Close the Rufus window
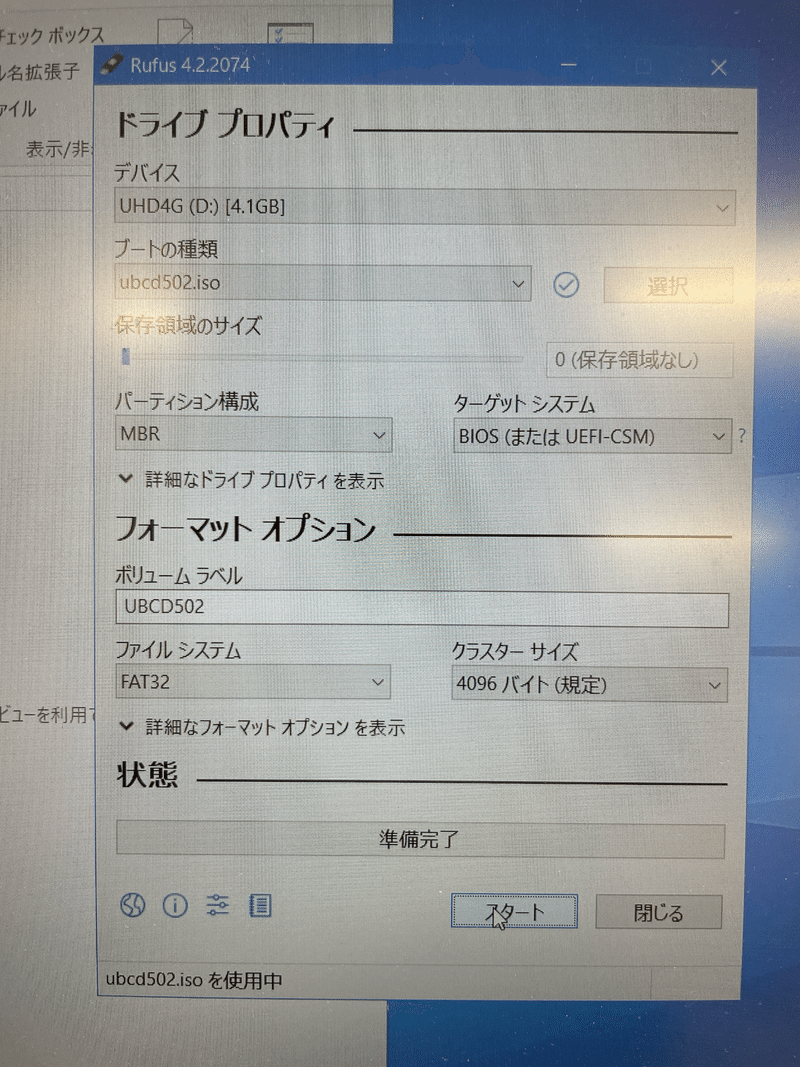The width and height of the screenshot is (800, 1067). (x=718, y=67)
